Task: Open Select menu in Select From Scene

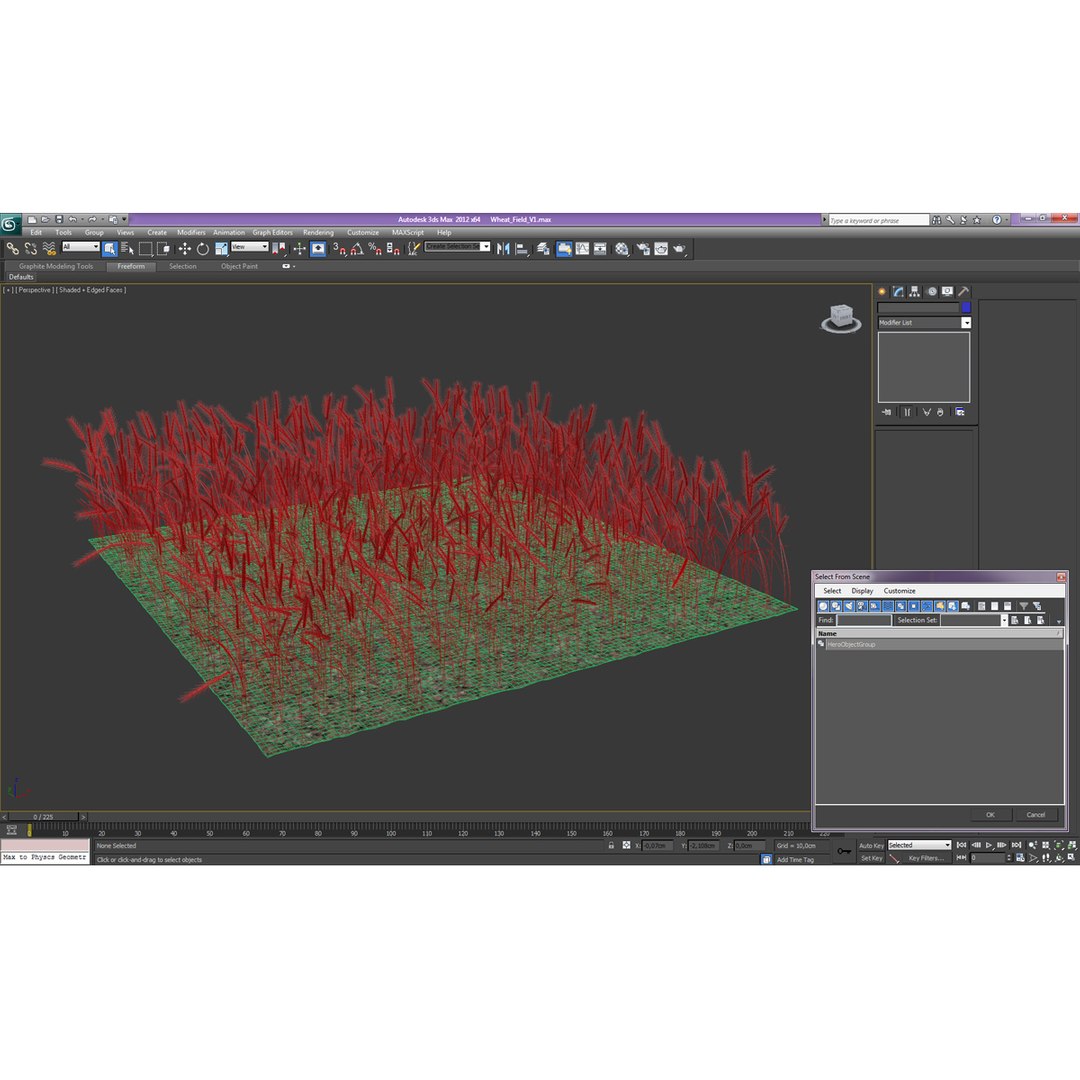Action: tap(832, 591)
